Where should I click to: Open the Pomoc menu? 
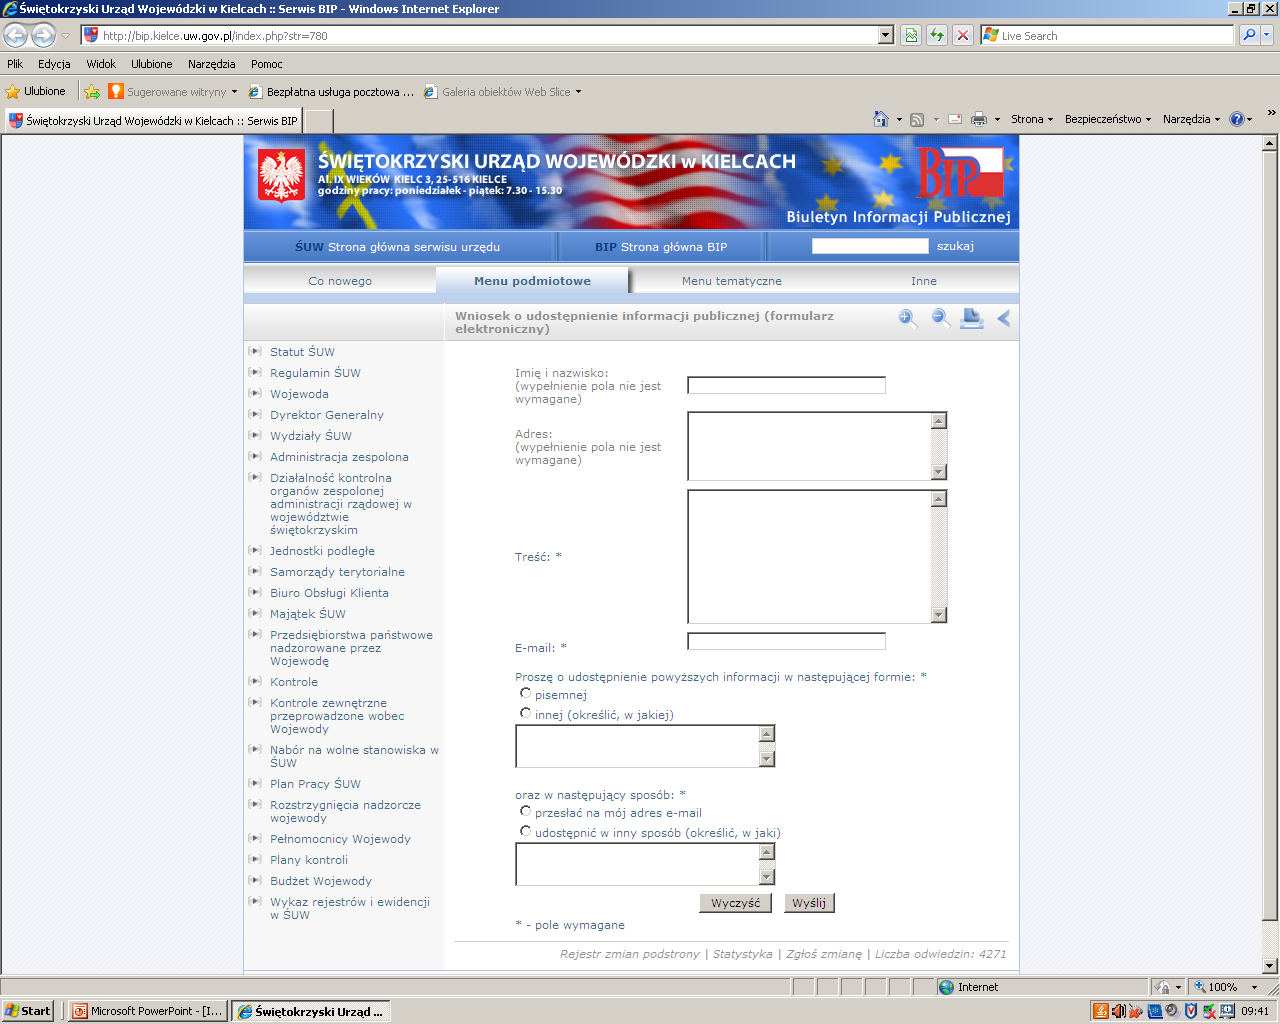[x=267, y=64]
